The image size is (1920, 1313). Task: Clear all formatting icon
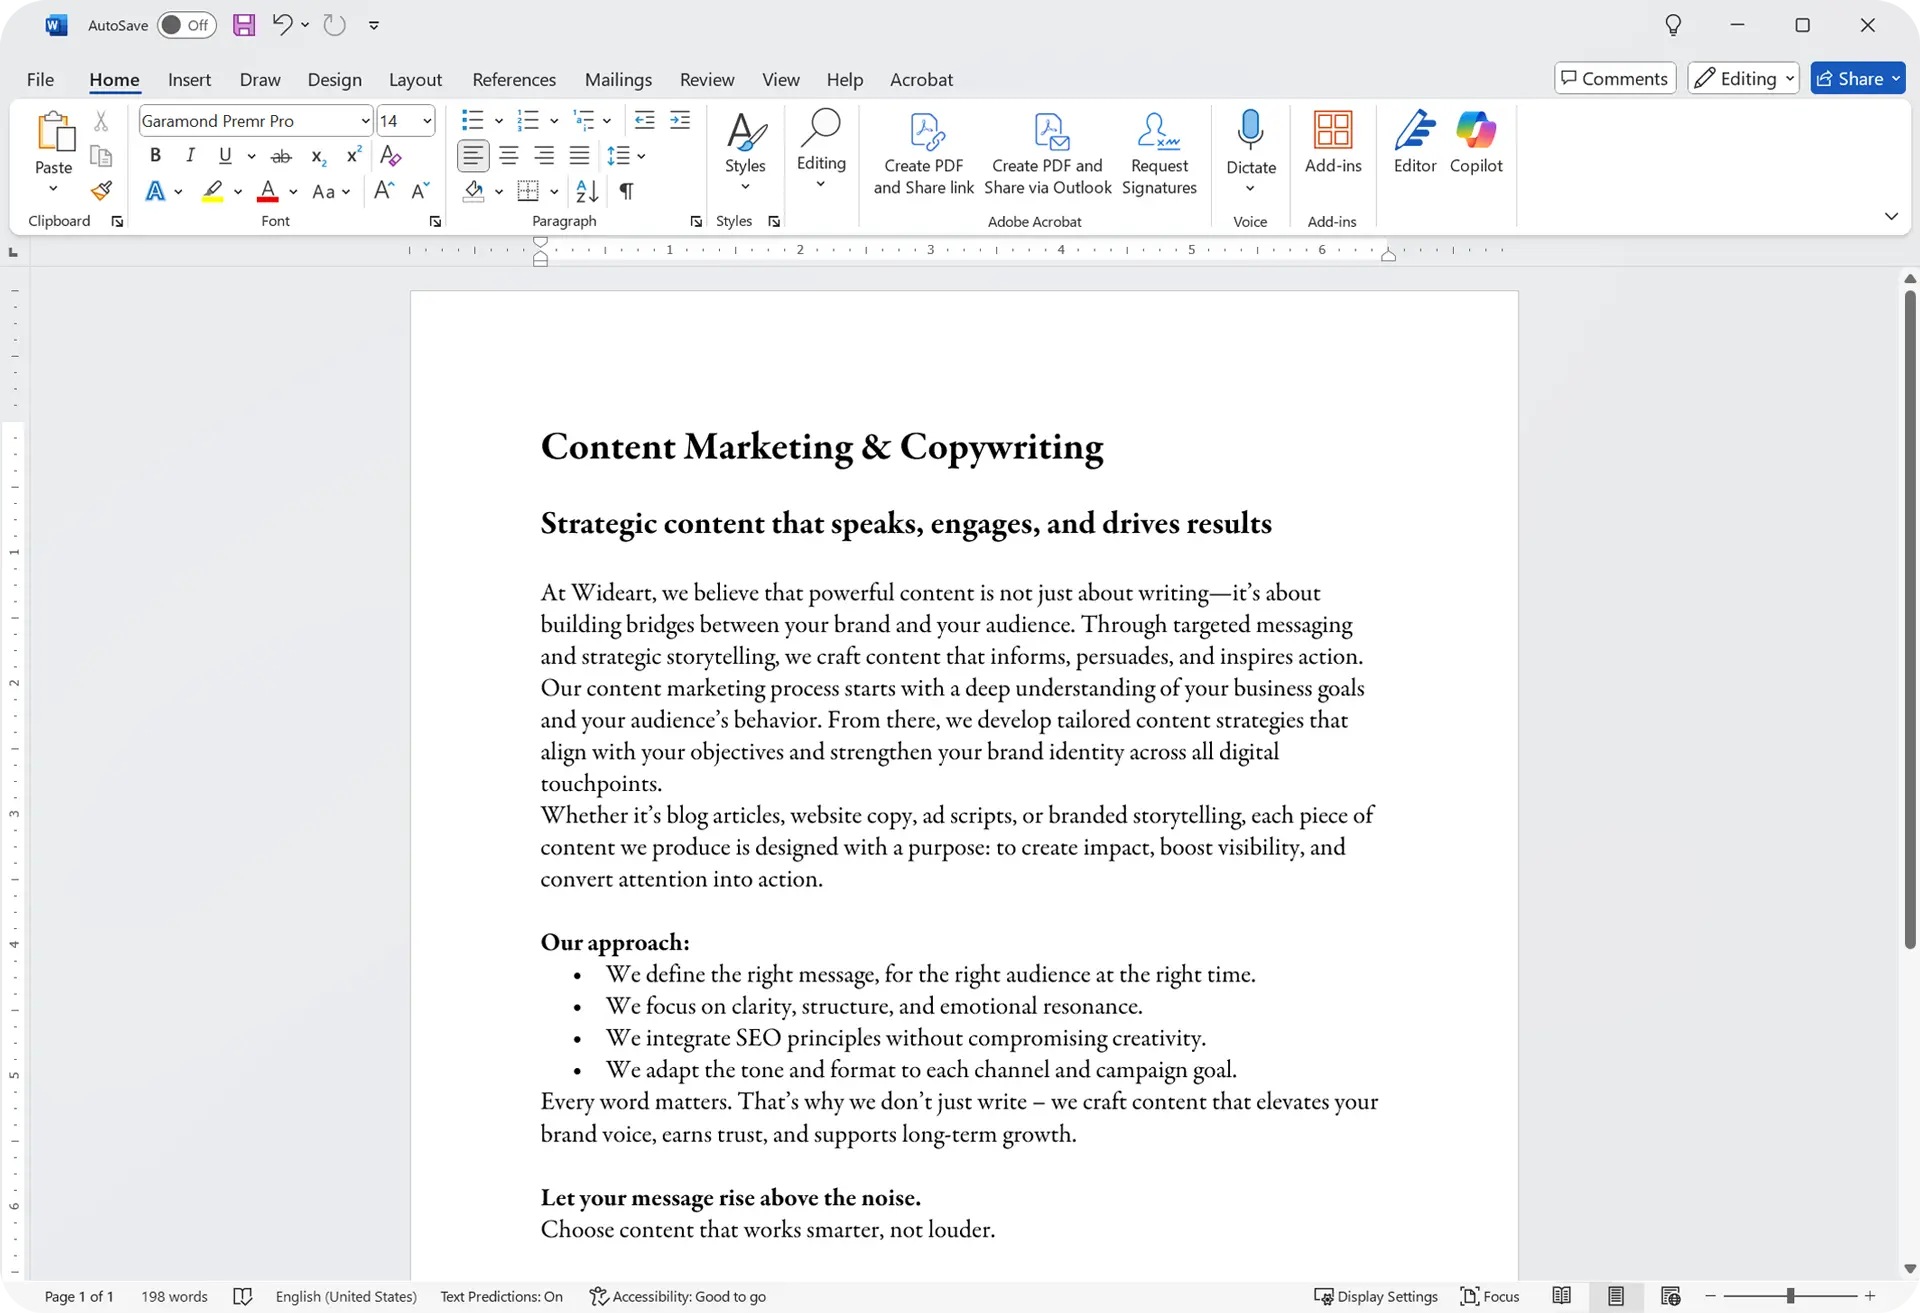coord(391,156)
